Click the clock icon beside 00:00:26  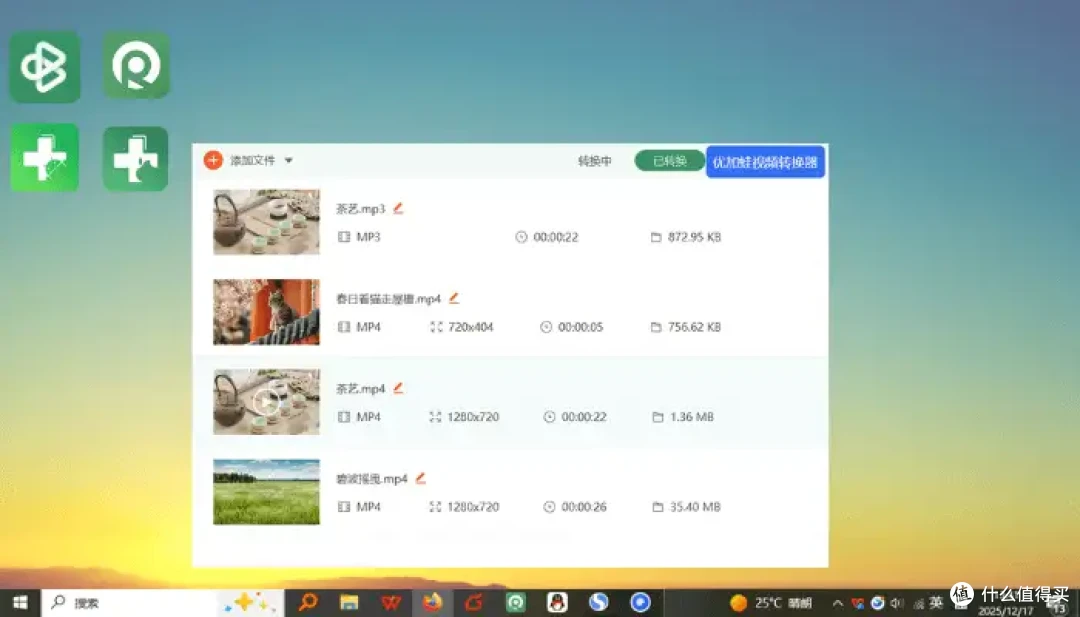[550, 507]
